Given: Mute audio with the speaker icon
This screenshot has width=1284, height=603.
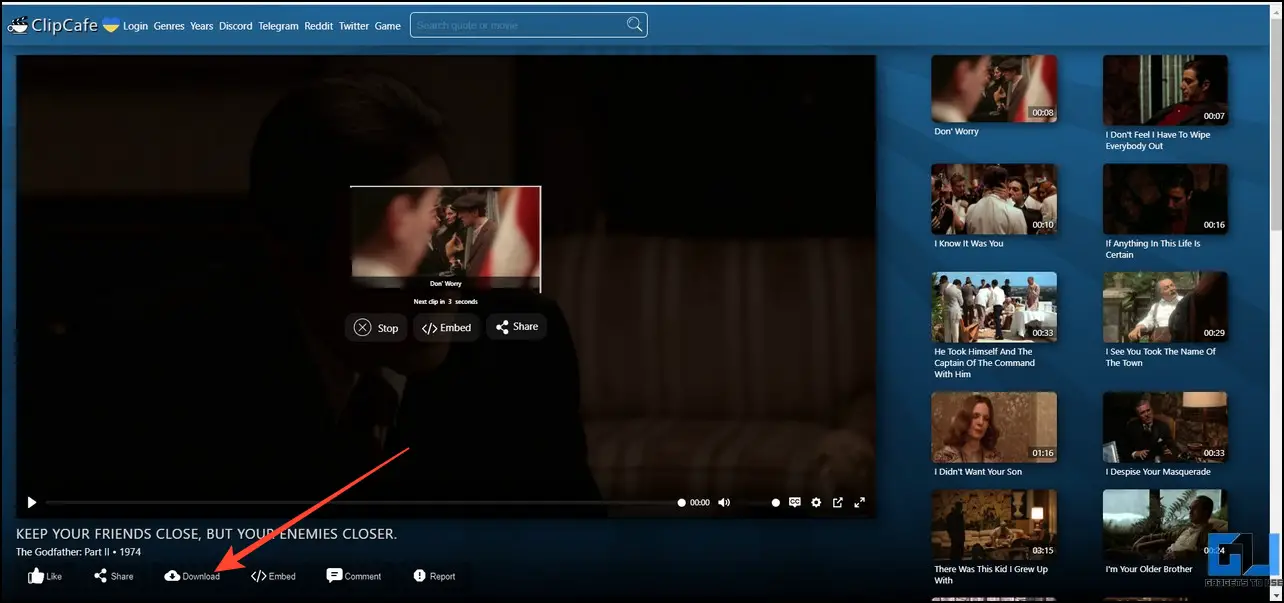Looking at the screenshot, I should [x=724, y=502].
